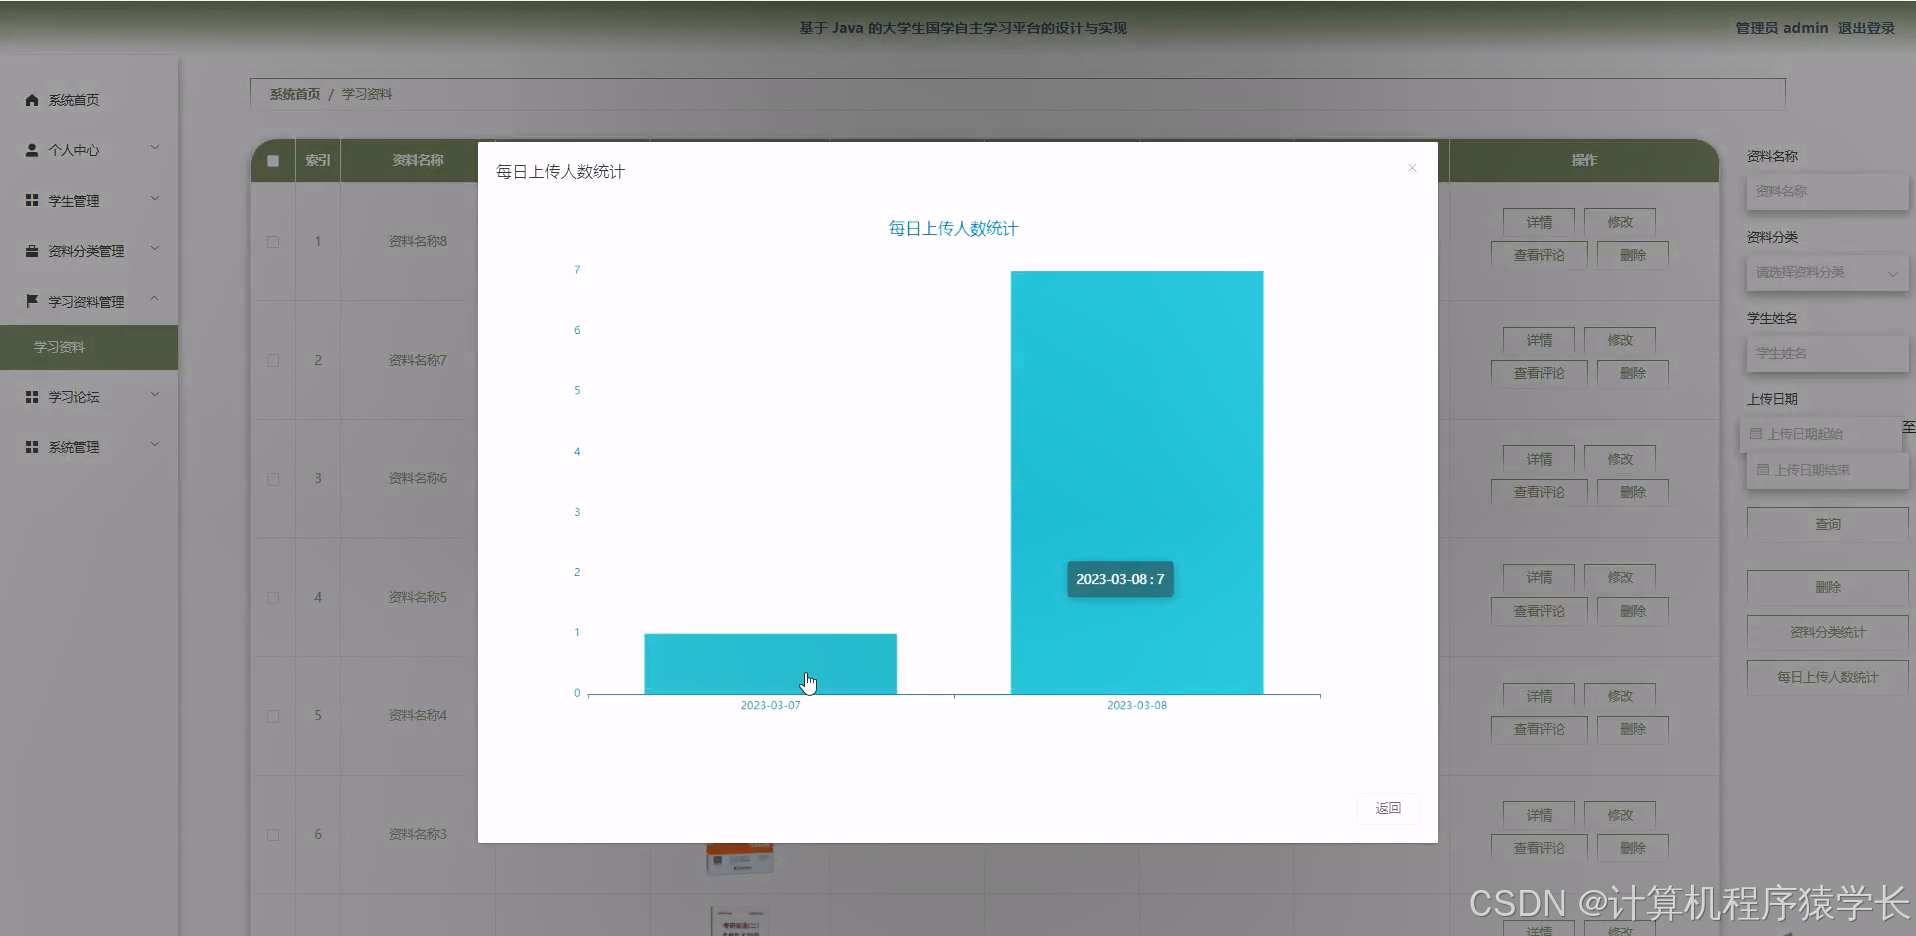Click the 资料名称 column header

(418, 160)
